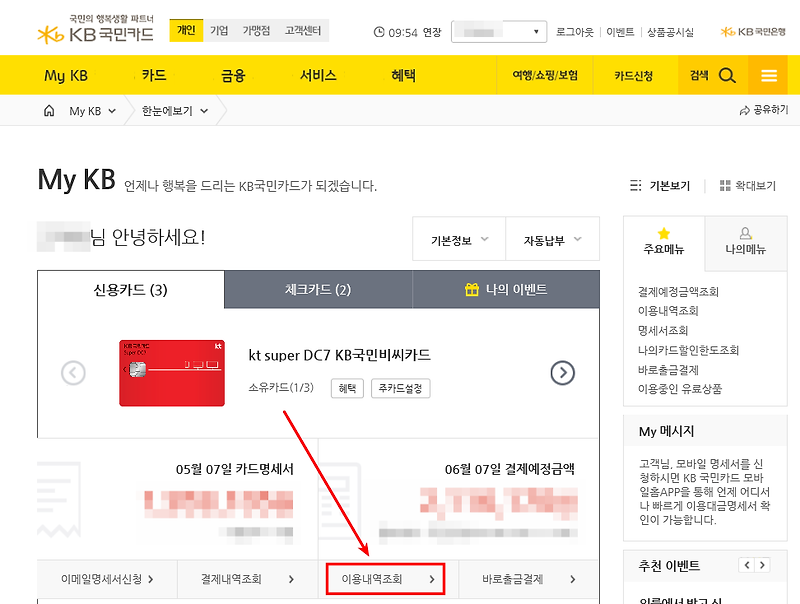Viewport: 800px width, 604px height.
Task: Open 결제예정금액조회 in sidebar
Action: (x=678, y=292)
